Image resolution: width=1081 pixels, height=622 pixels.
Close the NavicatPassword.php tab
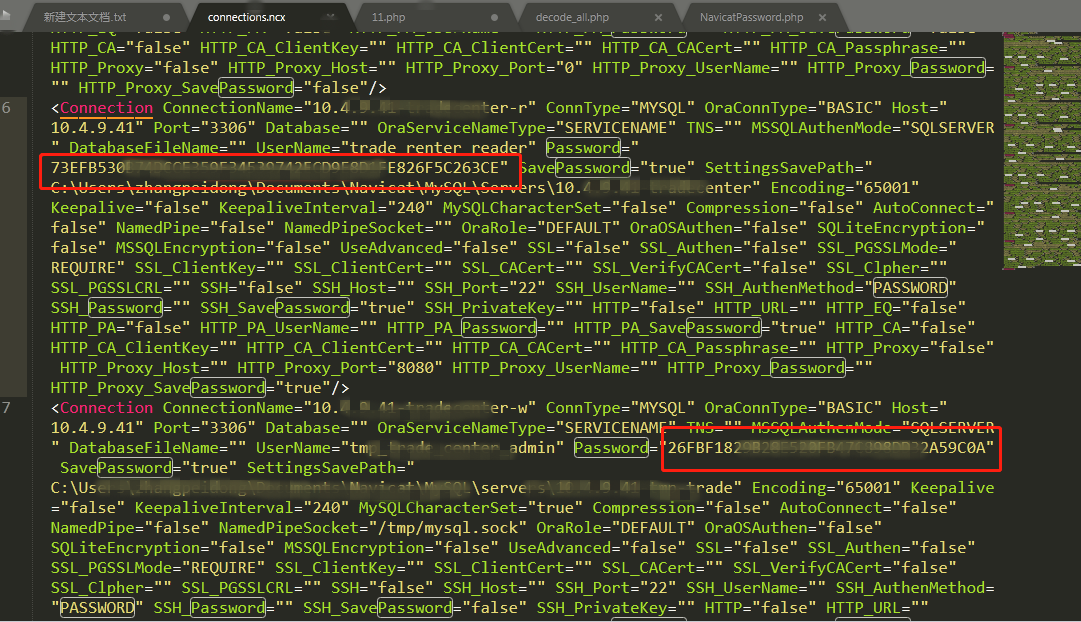pyautogui.click(x=822, y=17)
